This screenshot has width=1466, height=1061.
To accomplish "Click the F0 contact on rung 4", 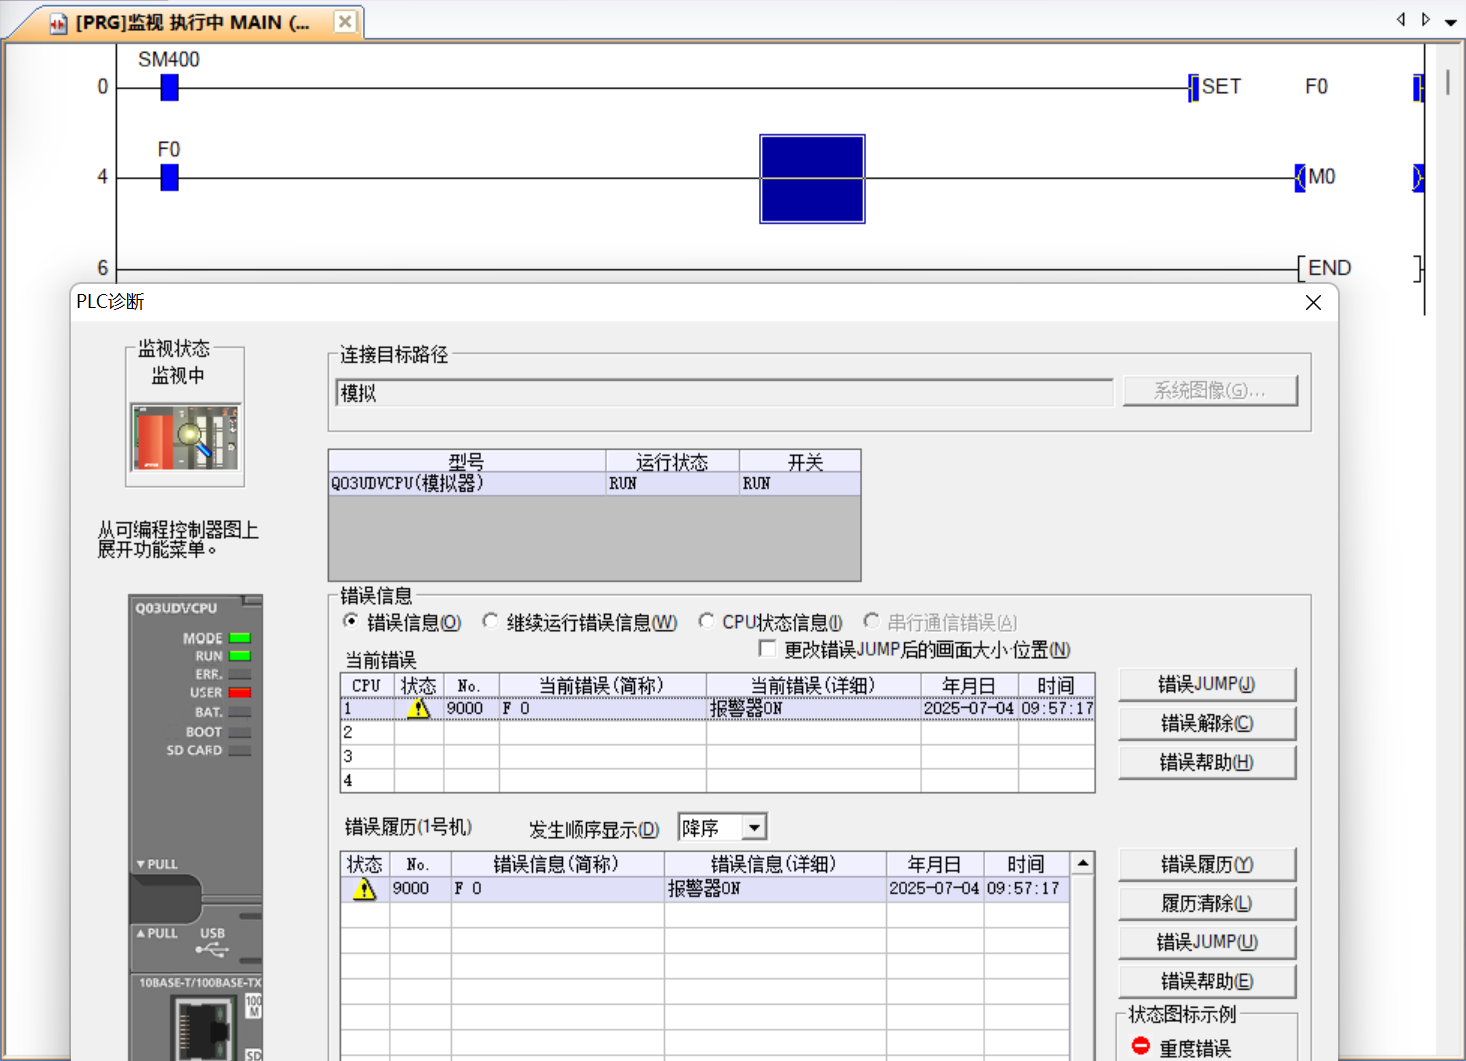I will coord(169,178).
